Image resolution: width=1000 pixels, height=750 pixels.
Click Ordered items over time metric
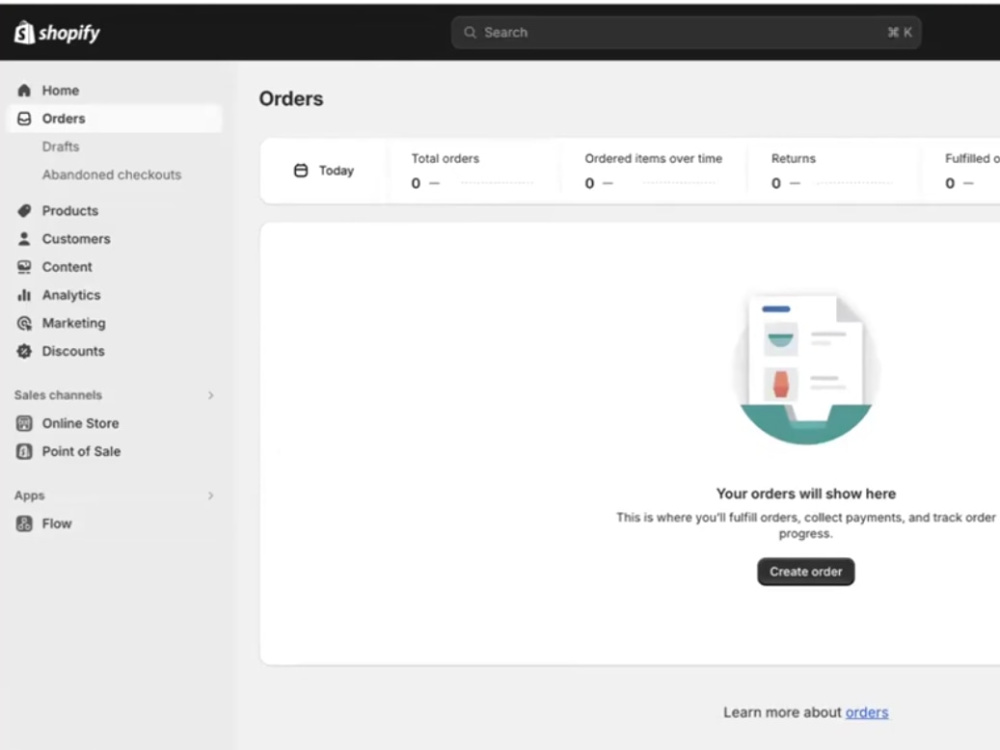click(653, 170)
